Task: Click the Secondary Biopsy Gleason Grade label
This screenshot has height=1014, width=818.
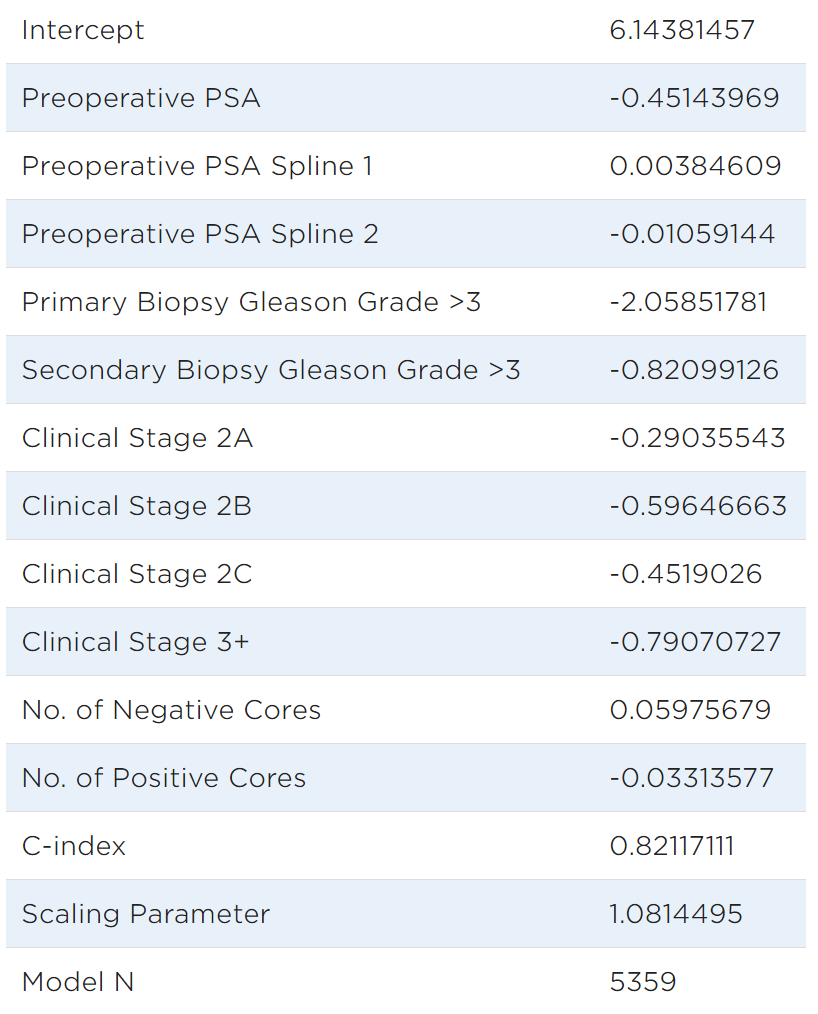Action: coord(271,370)
